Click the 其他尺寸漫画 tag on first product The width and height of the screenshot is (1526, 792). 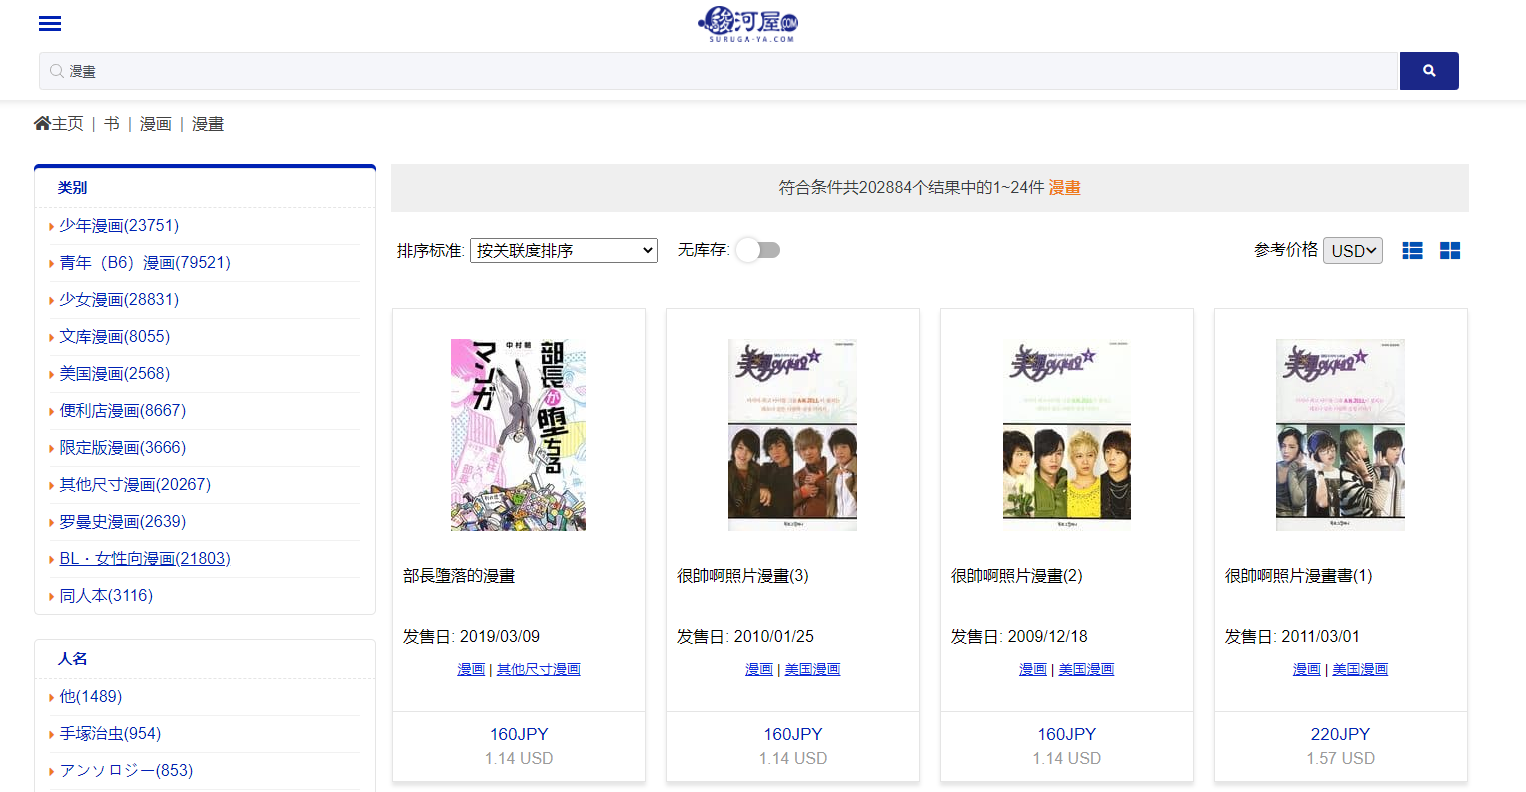coord(538,670)
